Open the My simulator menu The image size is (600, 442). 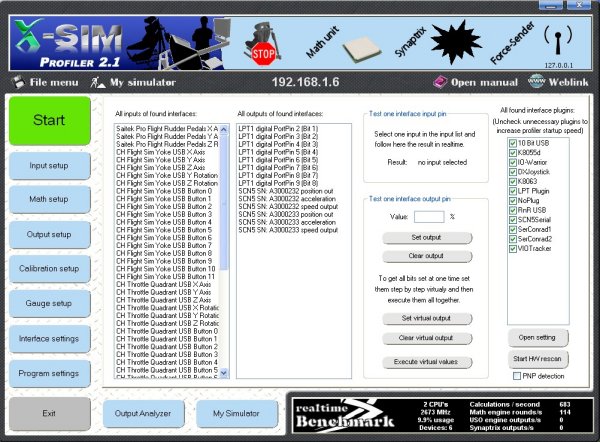pos(143,82)
